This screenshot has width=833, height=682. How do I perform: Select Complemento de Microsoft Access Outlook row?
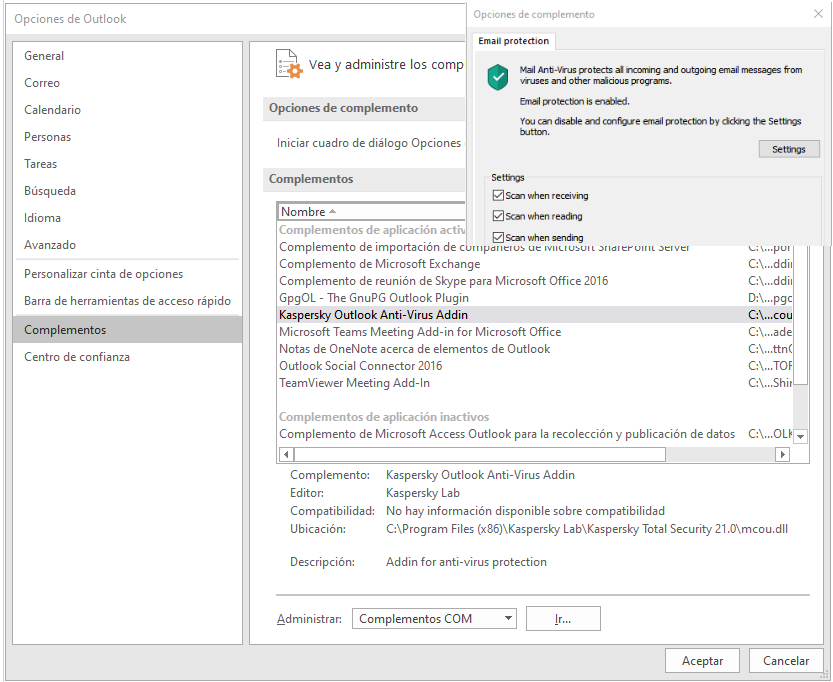536,434
